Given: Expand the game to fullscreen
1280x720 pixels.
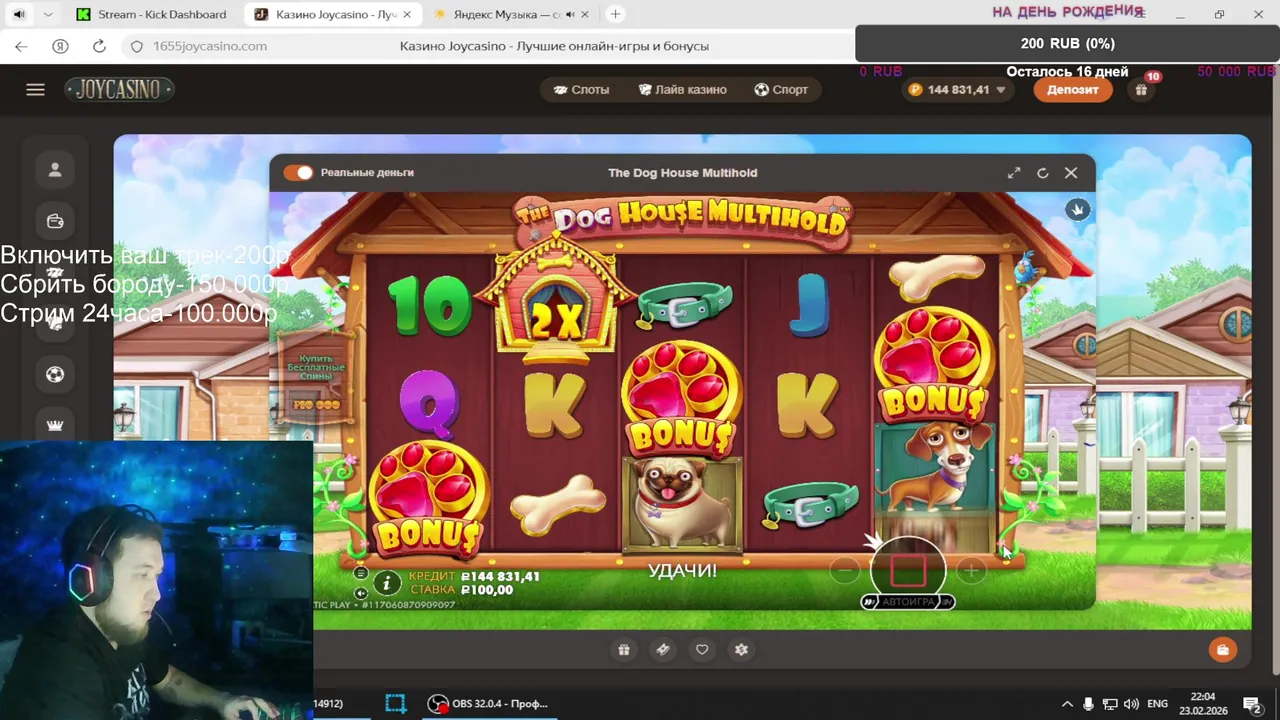Looking at the screenshot, I should (1014, 173).
